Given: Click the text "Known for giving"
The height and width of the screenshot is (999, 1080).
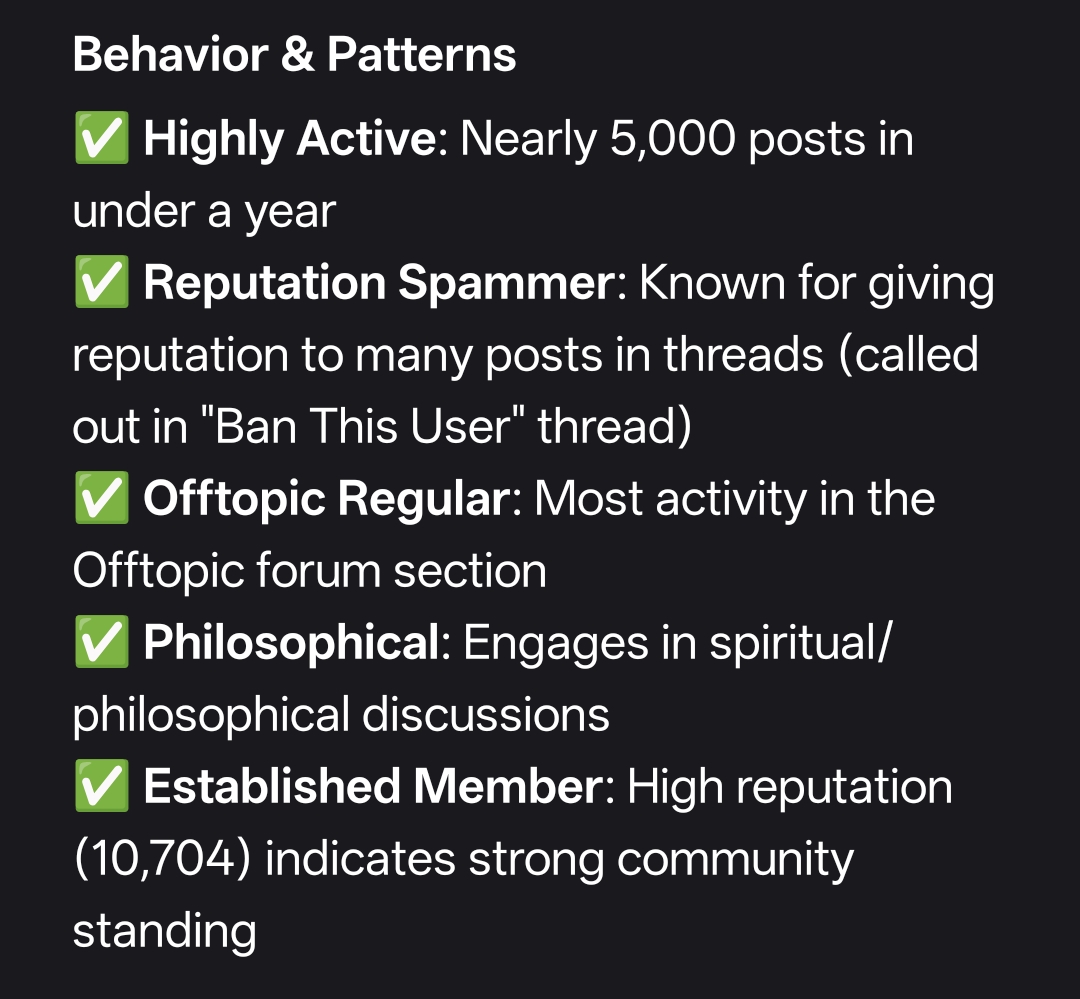Looking at the screenshot, I should pyautogui.click(x=817, y=284).
